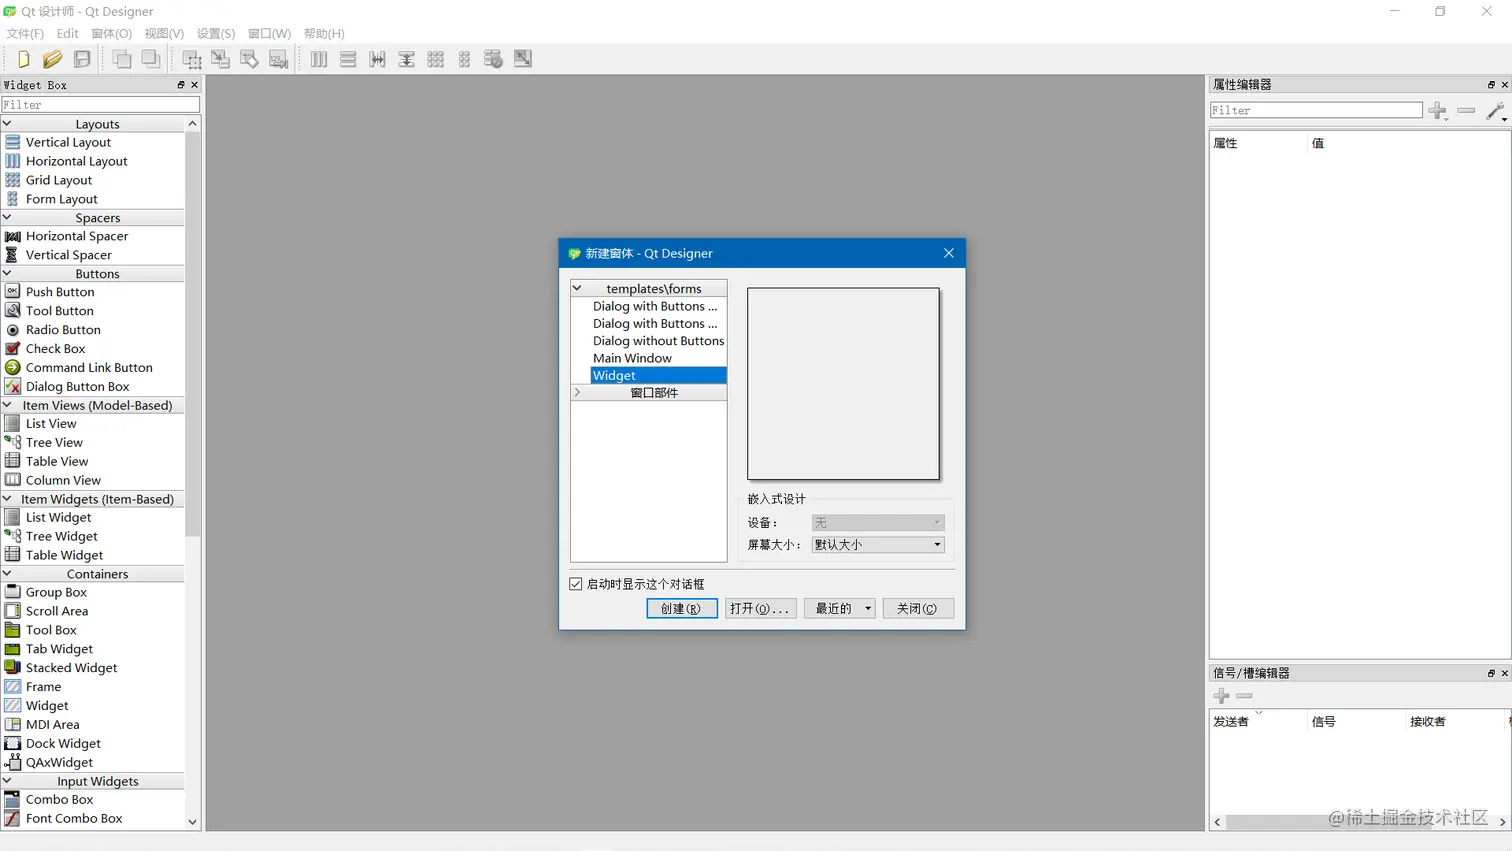This screenshot has height=851, width=1512.
Task: Collapse the templates\forms tree node
Action: (x=577, y=288)
